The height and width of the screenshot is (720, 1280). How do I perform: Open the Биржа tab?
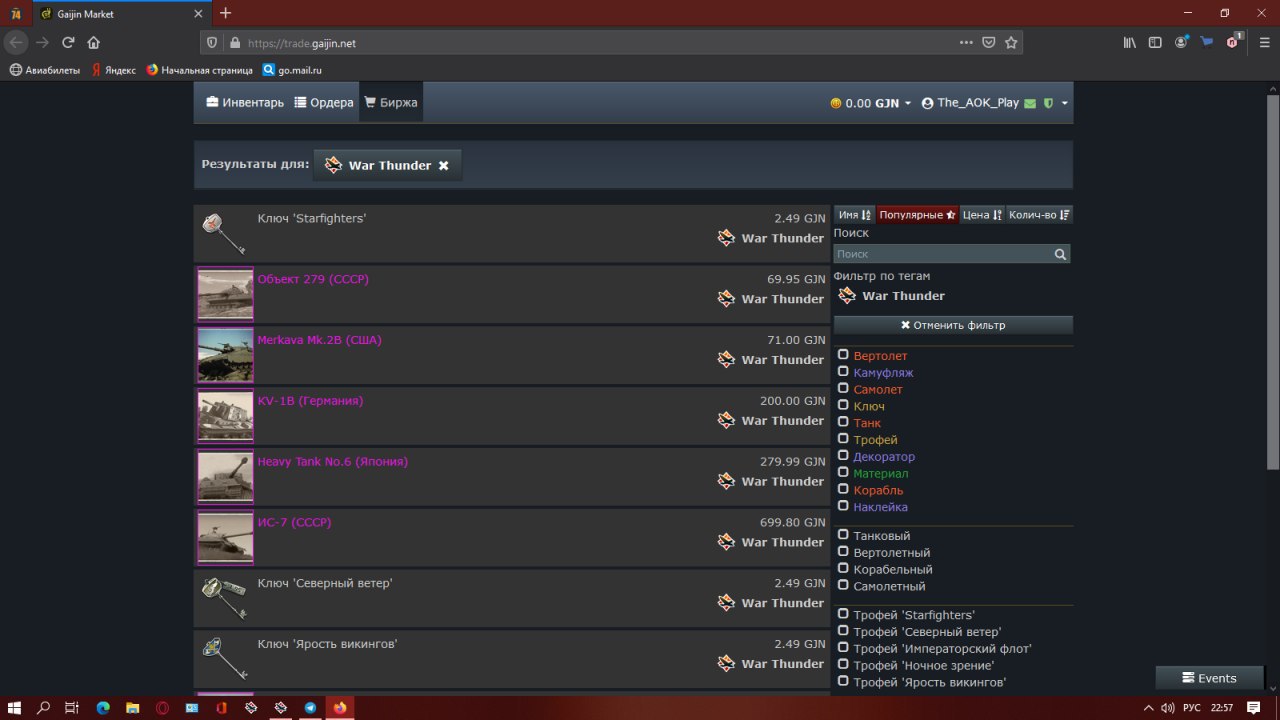391,103
